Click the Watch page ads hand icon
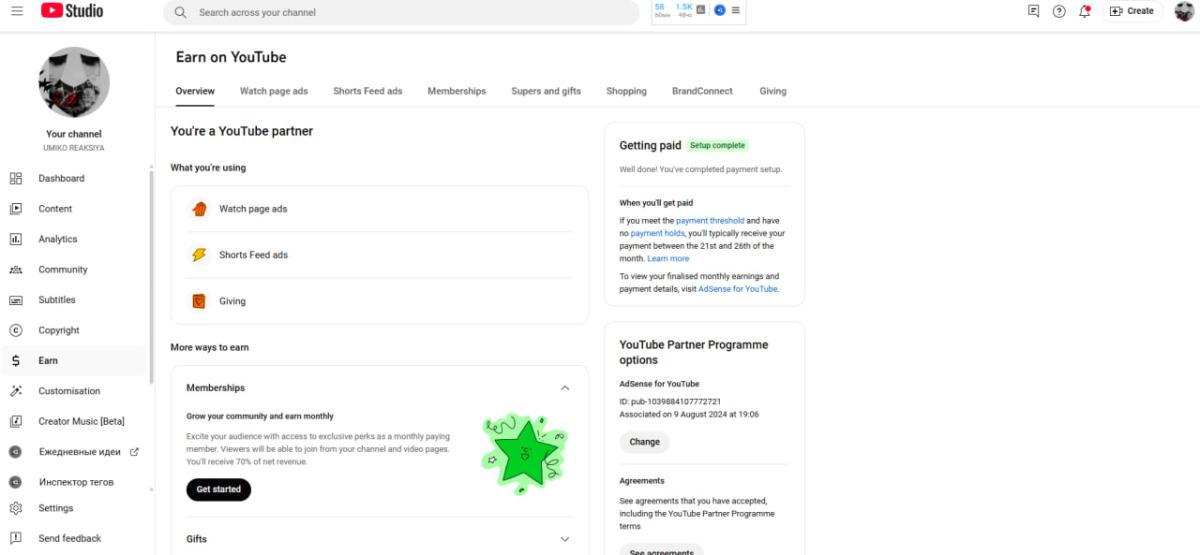The width and height of the screenshot is (1200, 555). (x=199, y=209)
